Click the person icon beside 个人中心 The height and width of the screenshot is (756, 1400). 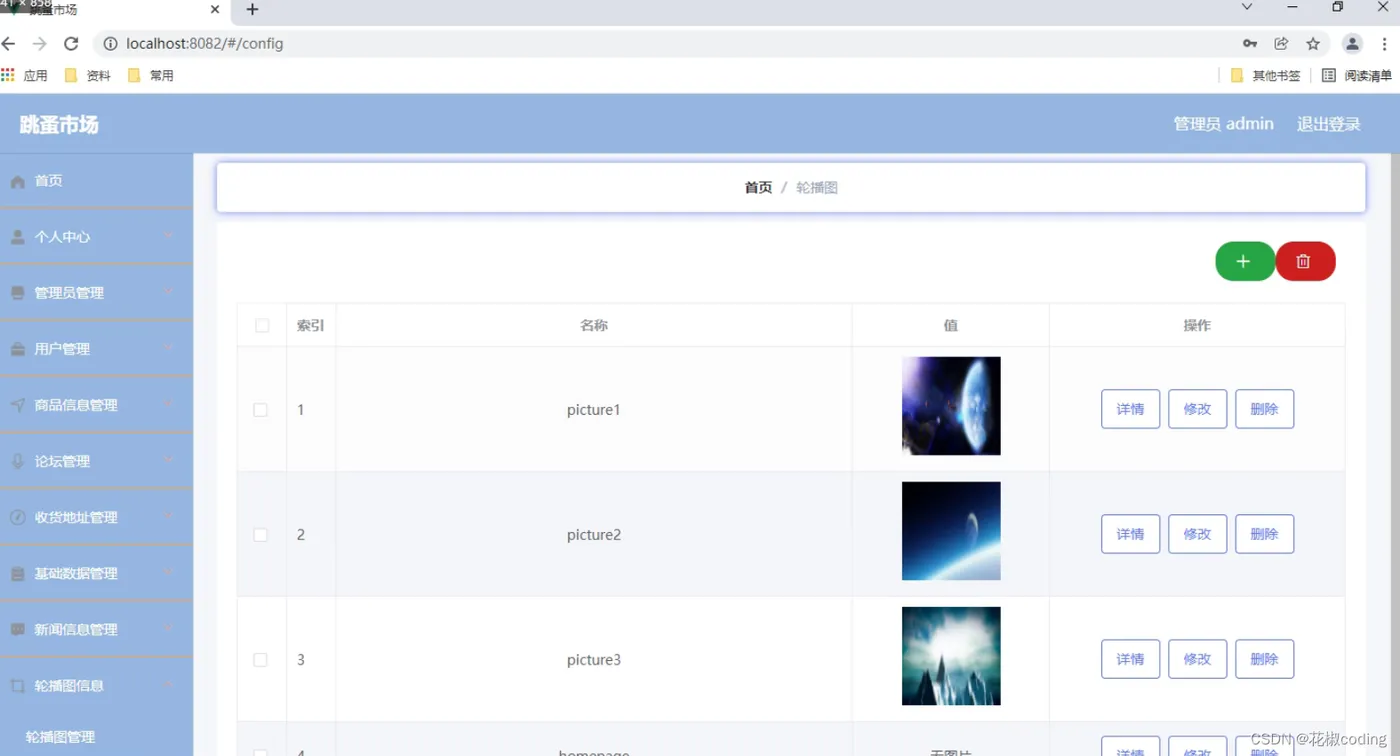pyautogui.click(x=18, y=238)
